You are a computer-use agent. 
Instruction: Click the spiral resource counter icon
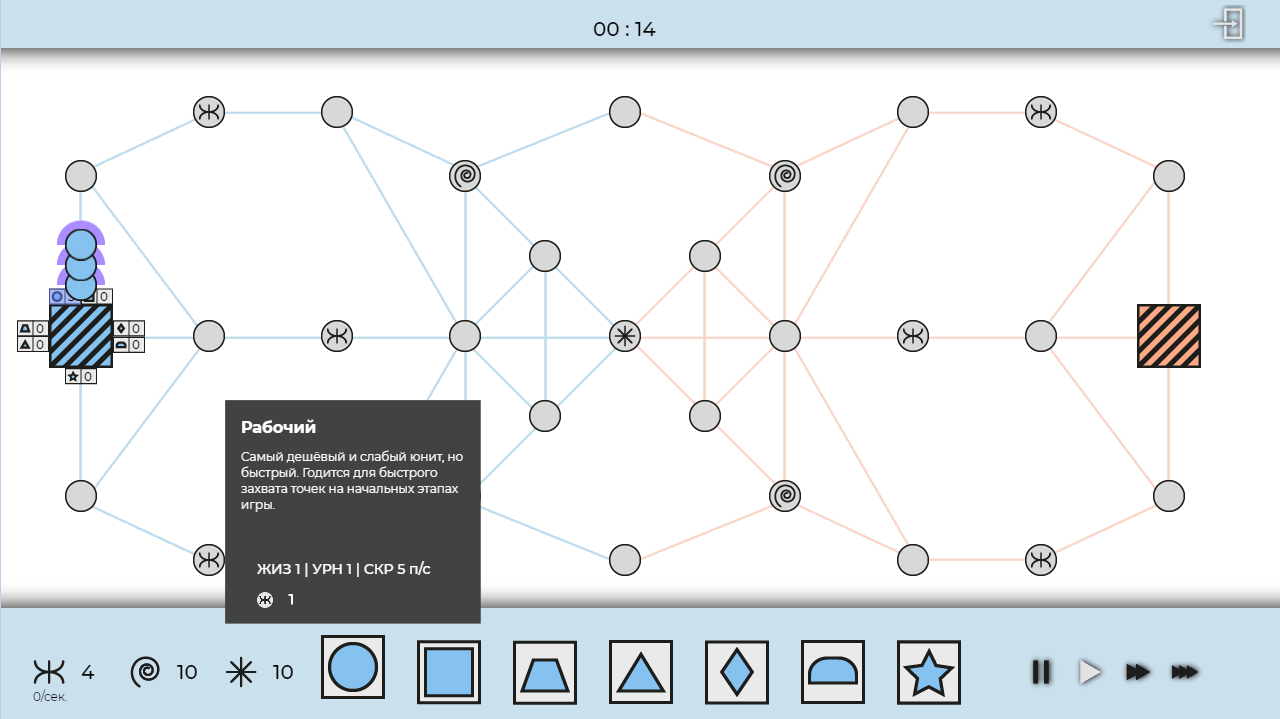[145, 672]
